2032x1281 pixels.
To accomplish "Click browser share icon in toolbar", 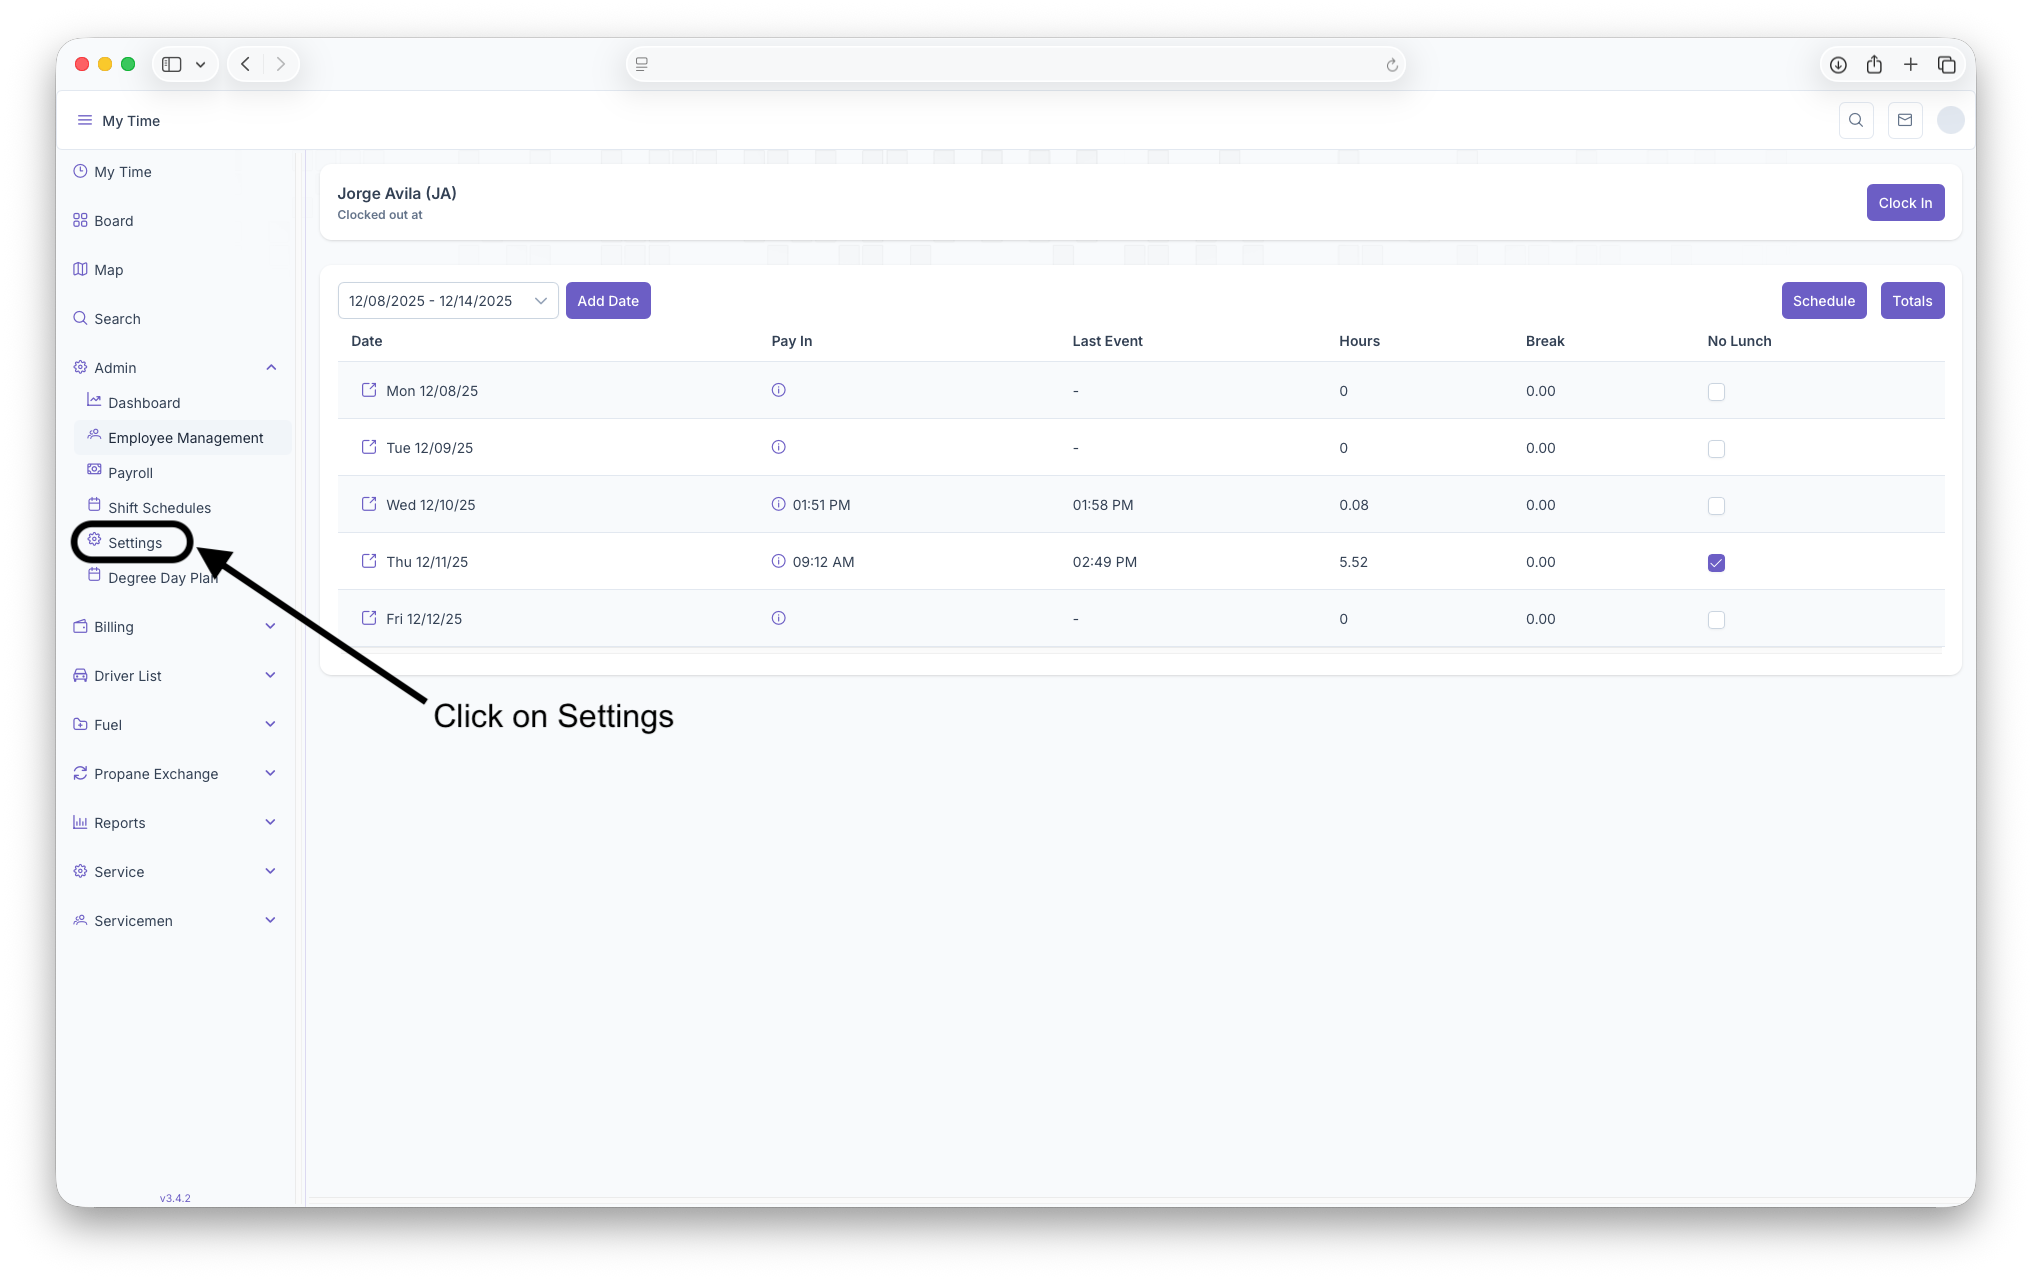I will (1874, 64).
